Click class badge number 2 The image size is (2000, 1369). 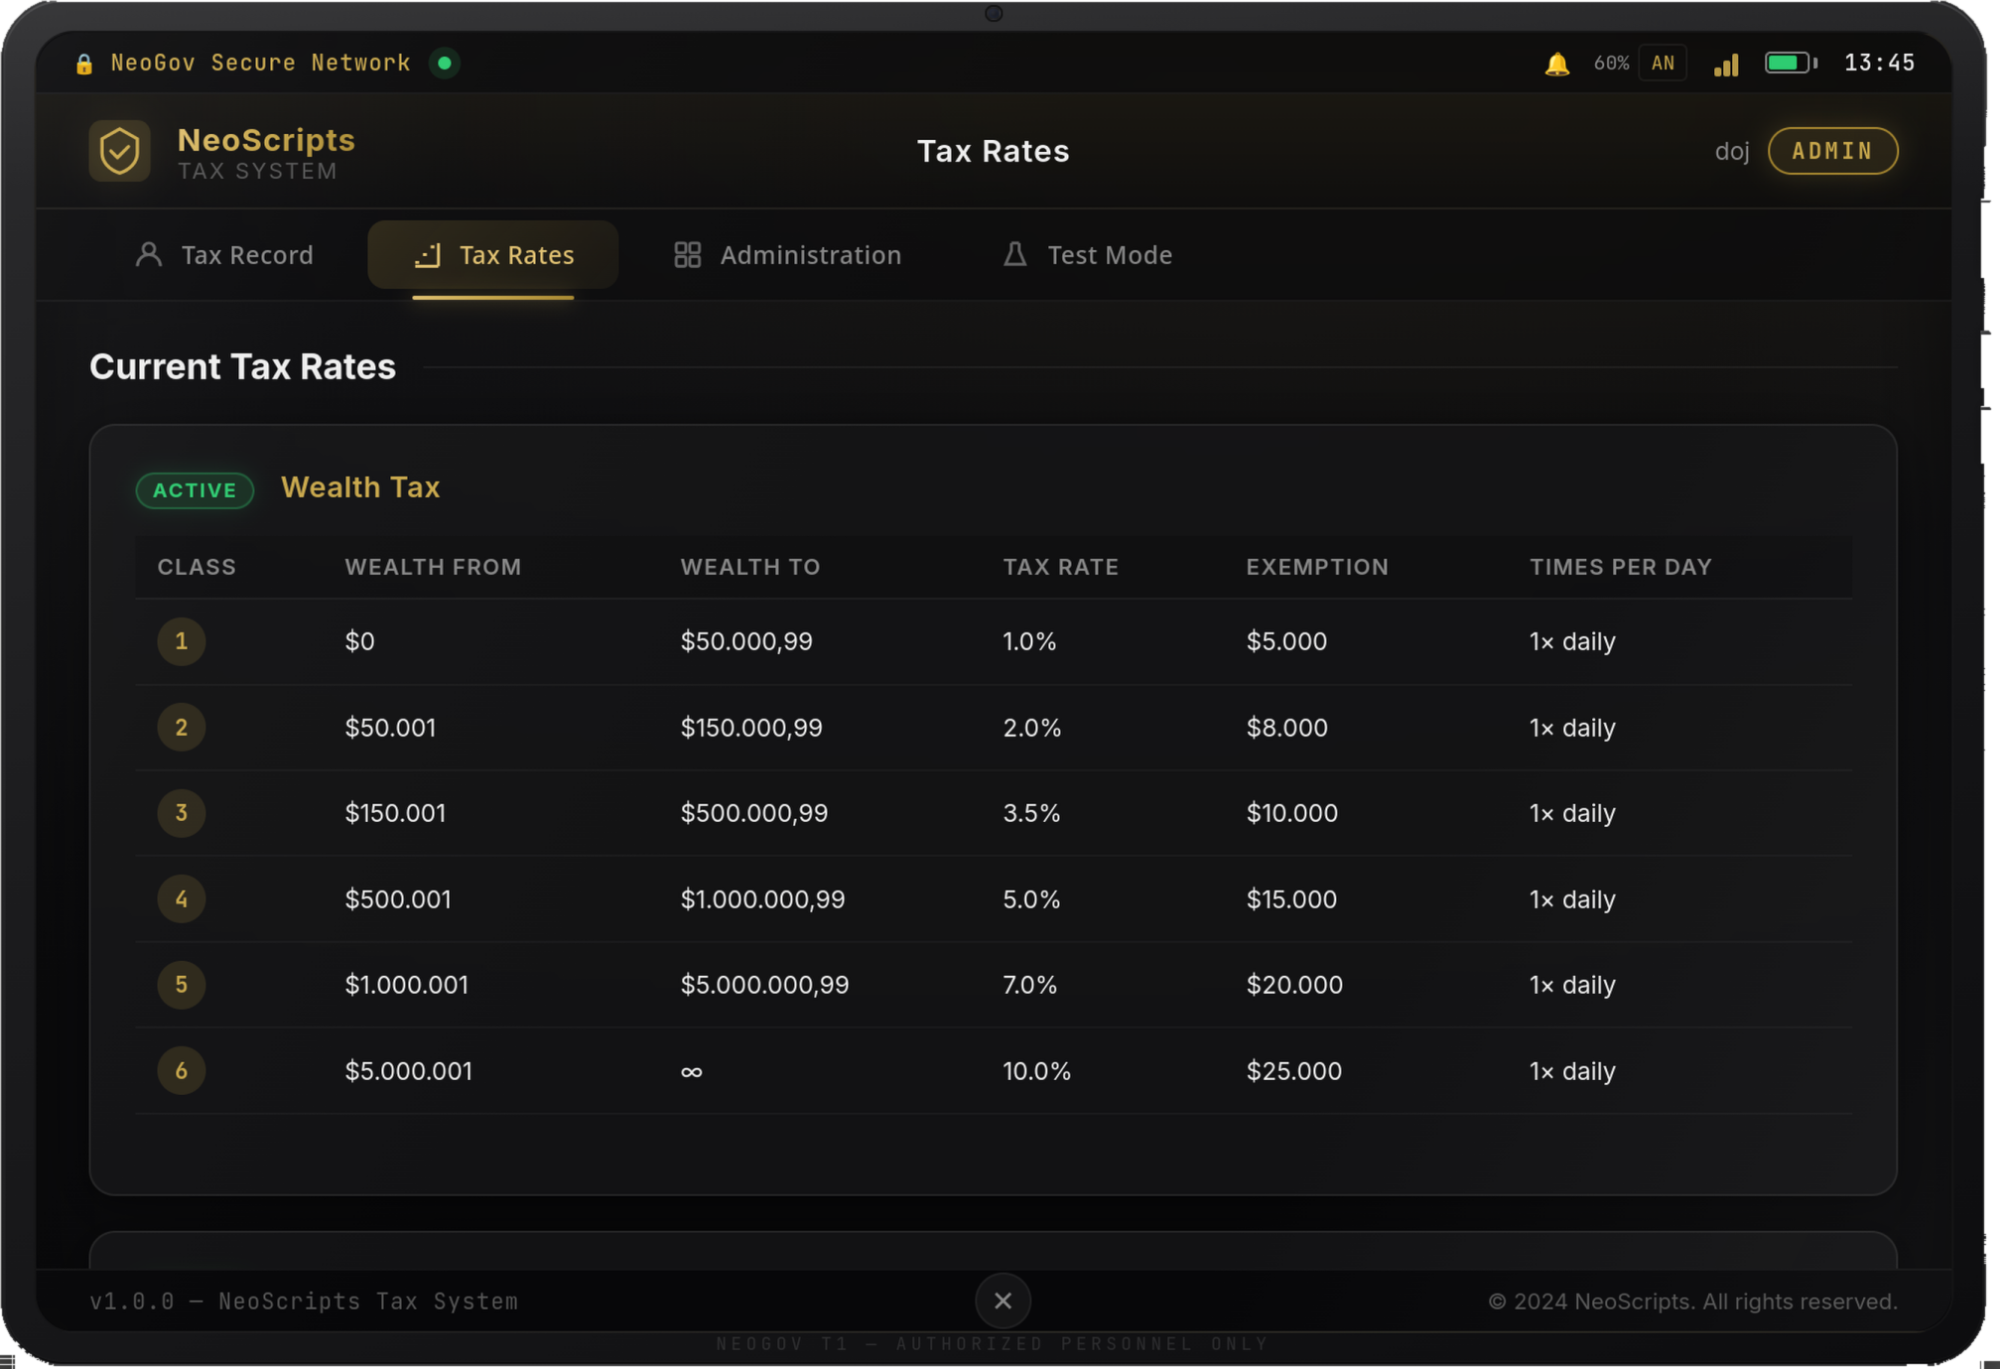pos(181,727)
